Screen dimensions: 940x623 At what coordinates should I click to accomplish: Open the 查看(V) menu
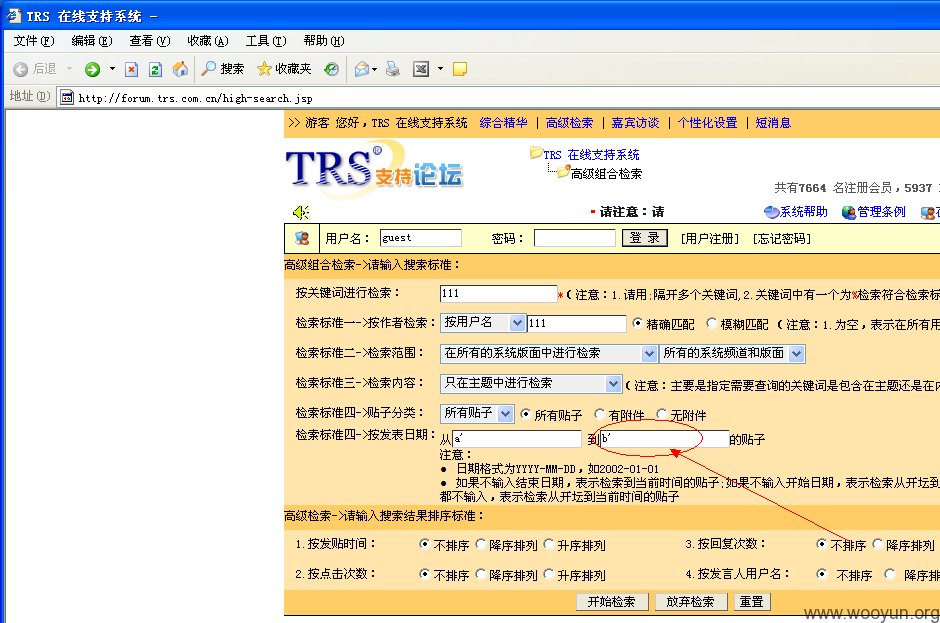click(150, 41)
